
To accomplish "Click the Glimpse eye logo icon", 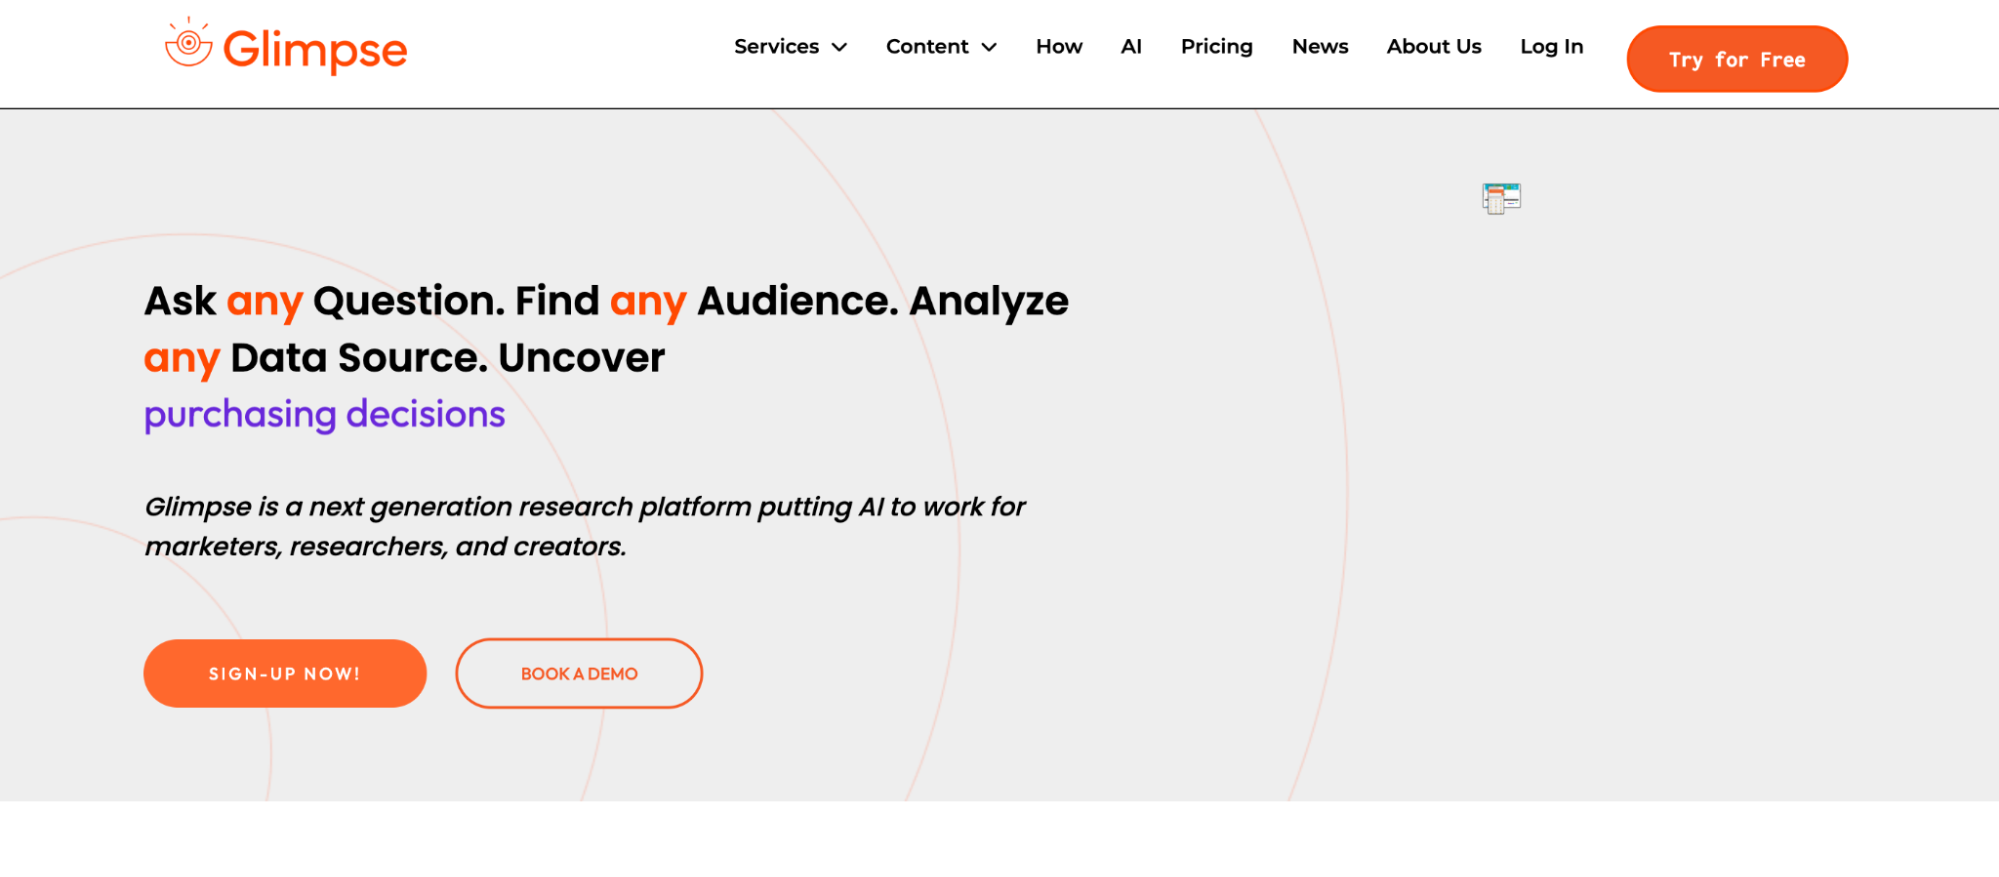I will [188, 43].
